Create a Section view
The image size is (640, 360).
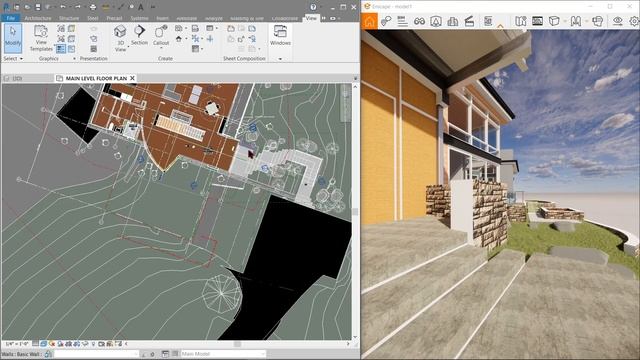coord(139,36)
